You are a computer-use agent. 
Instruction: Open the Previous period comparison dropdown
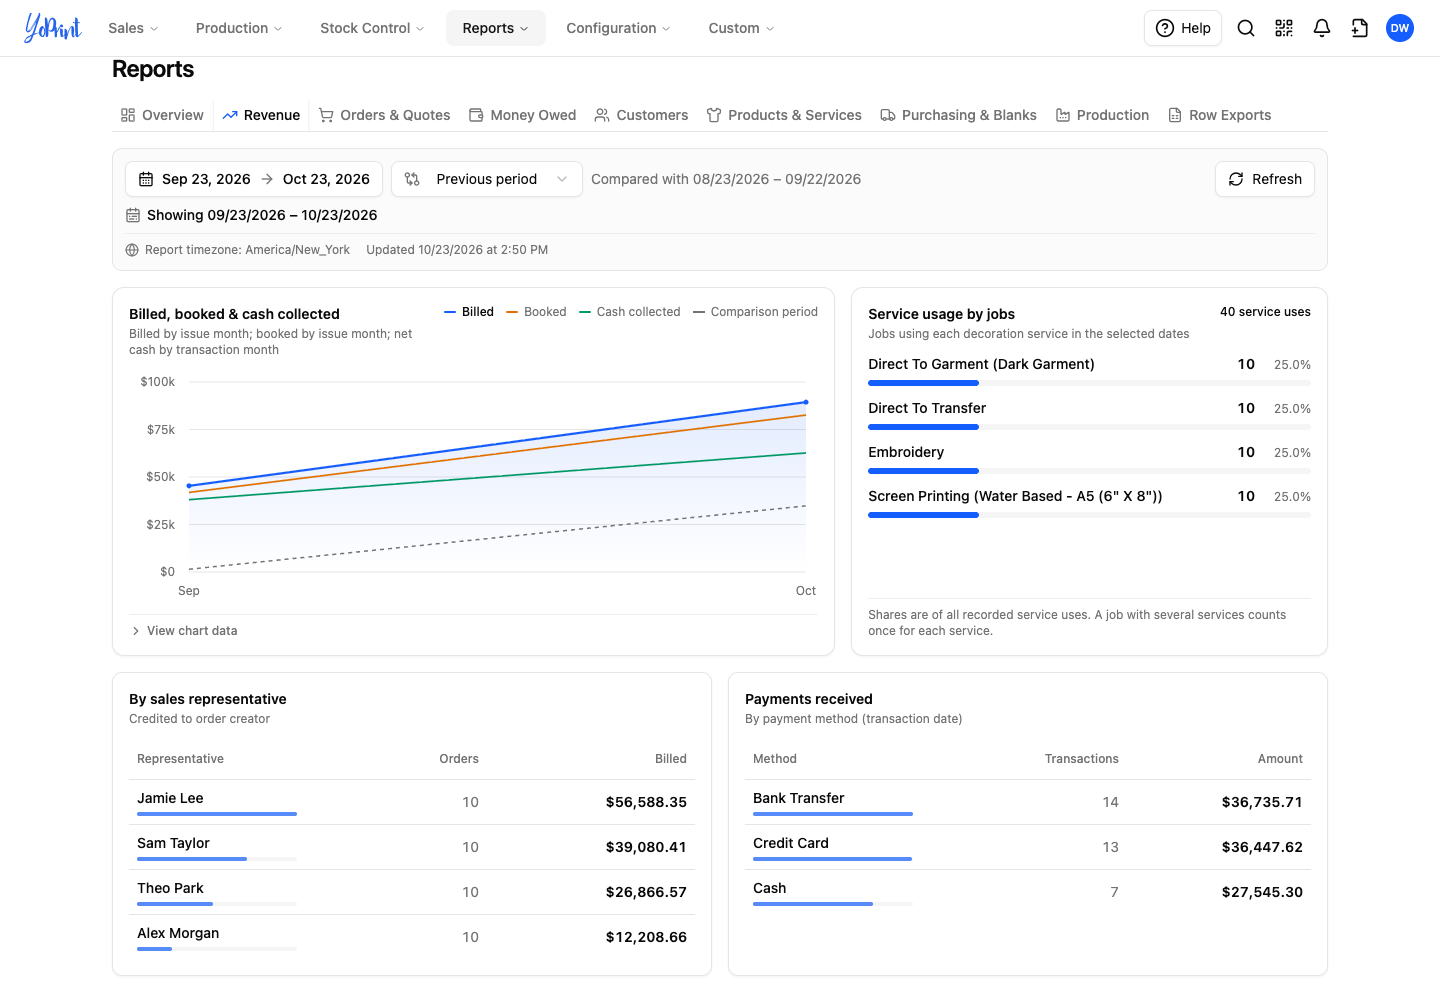tap(487, 179)
